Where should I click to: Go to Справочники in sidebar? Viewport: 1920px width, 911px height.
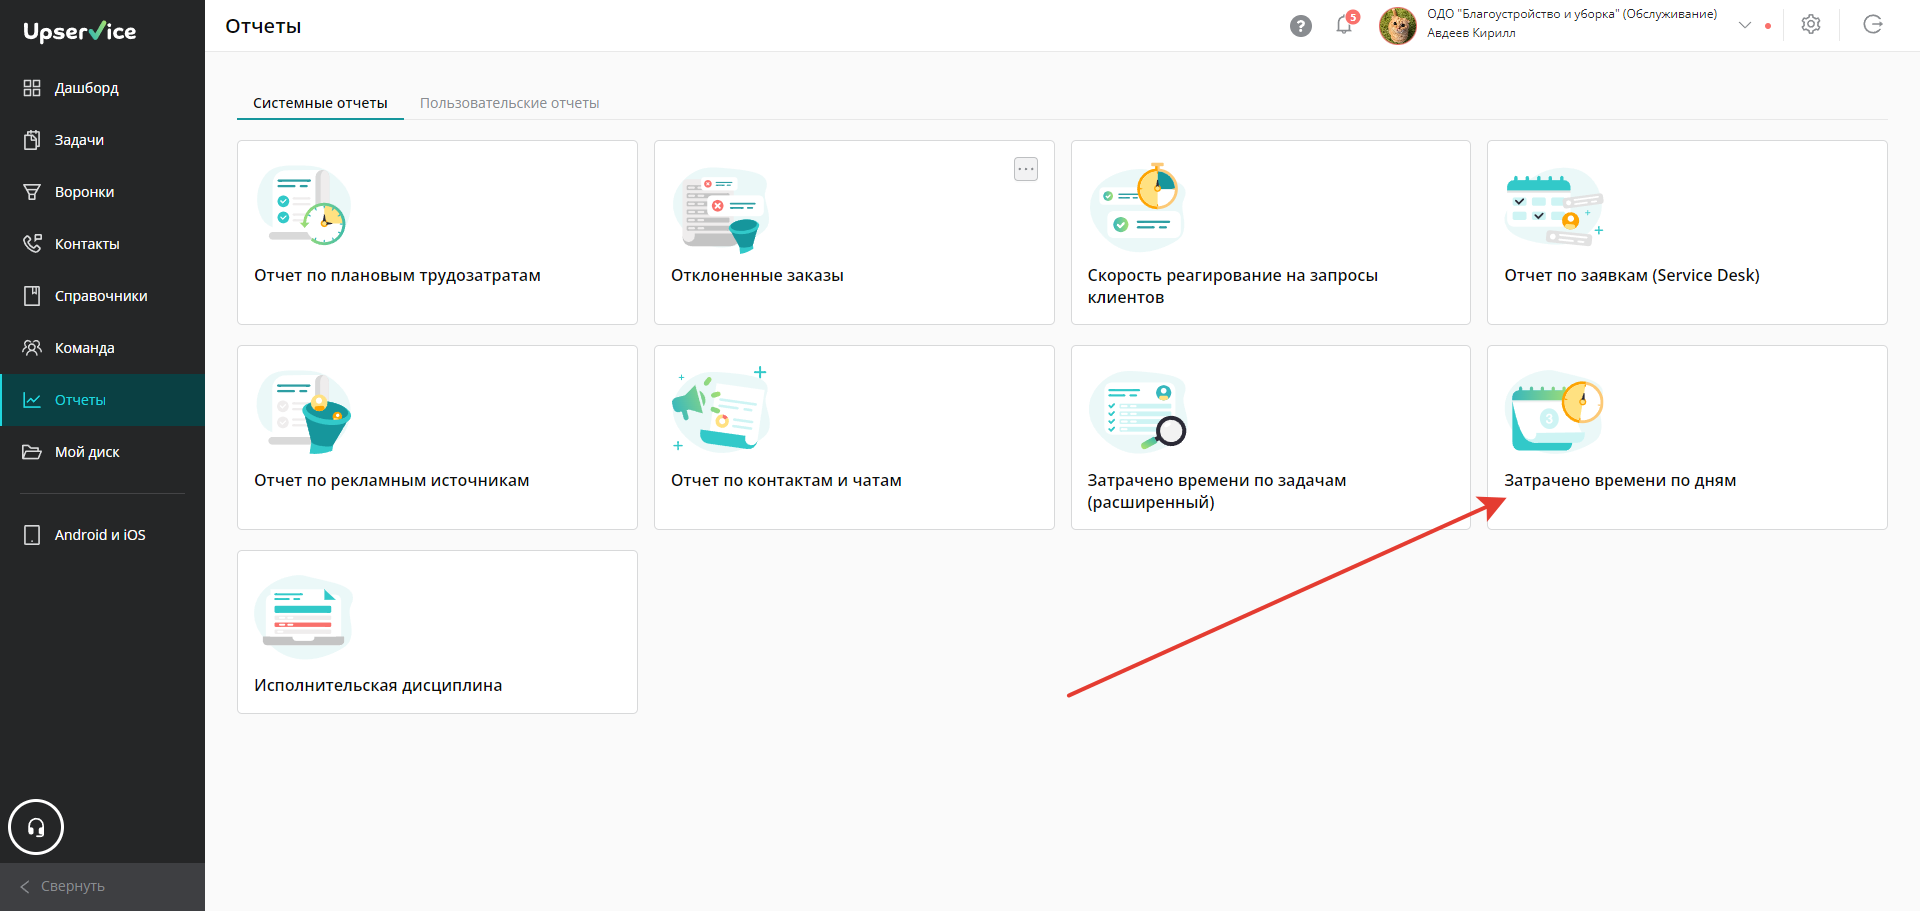[x=102, y=296]
